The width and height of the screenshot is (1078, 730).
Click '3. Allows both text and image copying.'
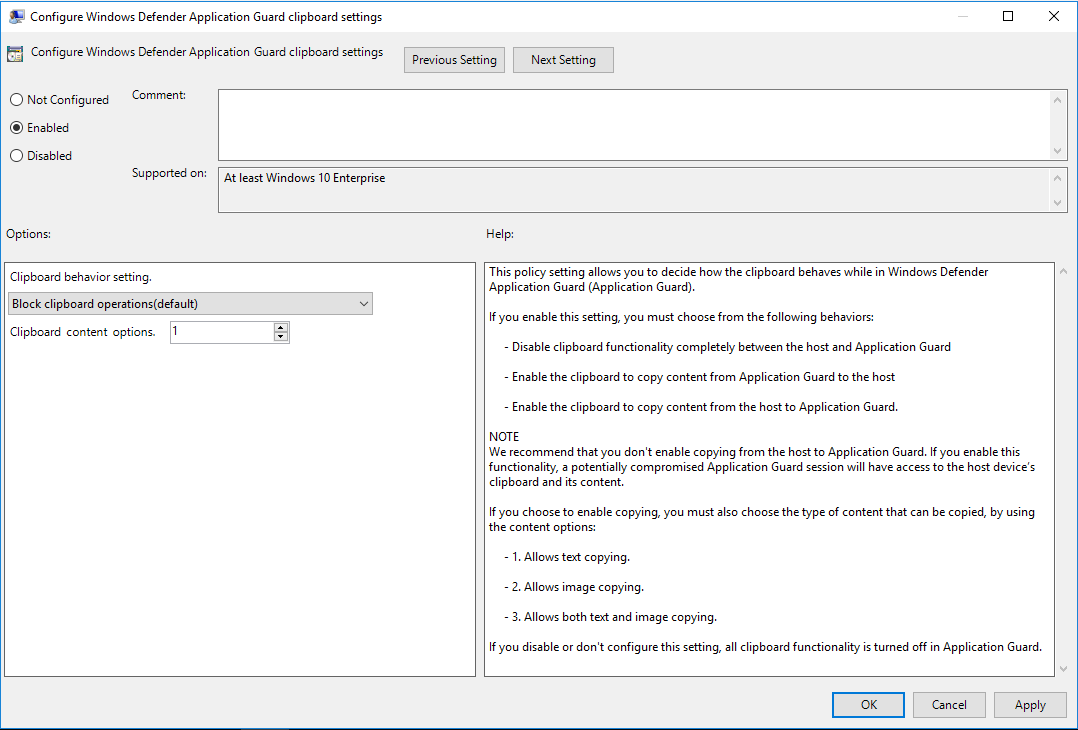coord(610,617)
